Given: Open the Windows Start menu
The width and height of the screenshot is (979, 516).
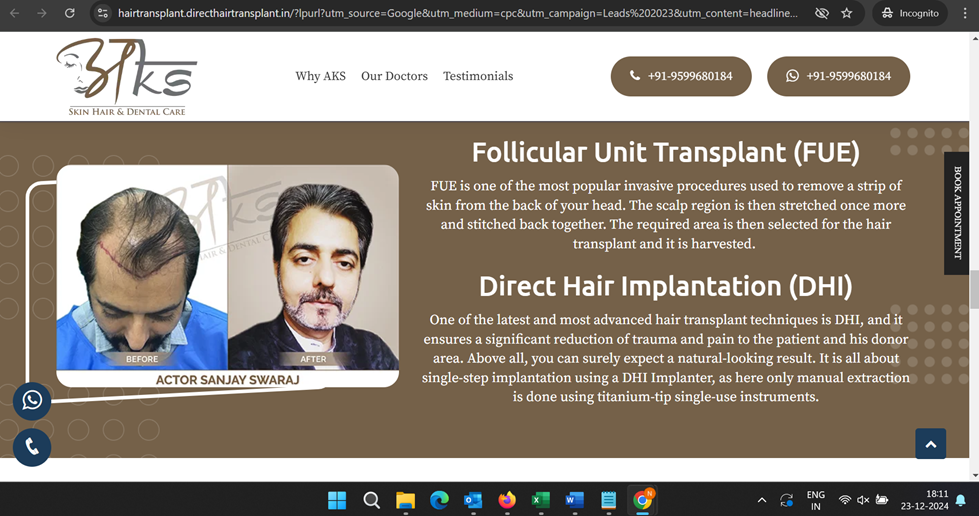Looking at the screenshot, I should pos(337,500).
